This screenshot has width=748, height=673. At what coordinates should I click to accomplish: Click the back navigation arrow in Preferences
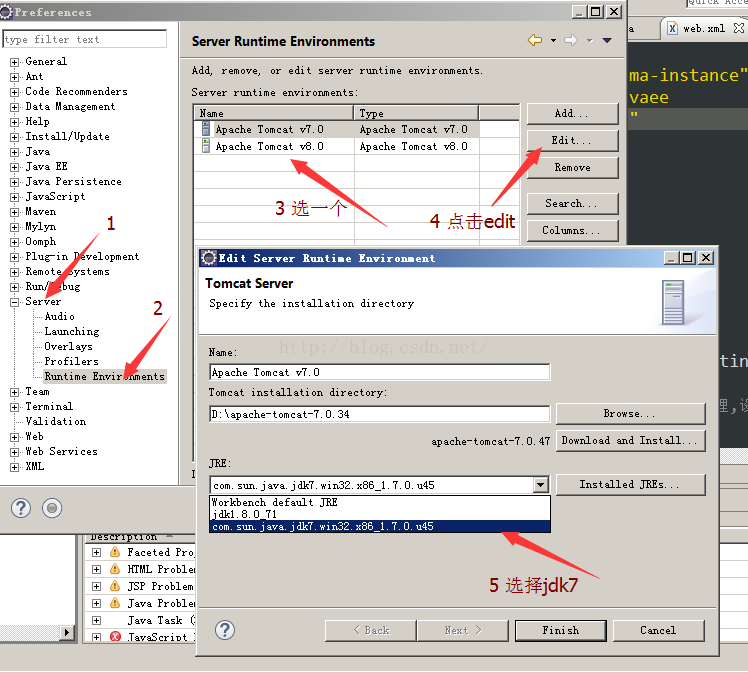tap(535, 41)
